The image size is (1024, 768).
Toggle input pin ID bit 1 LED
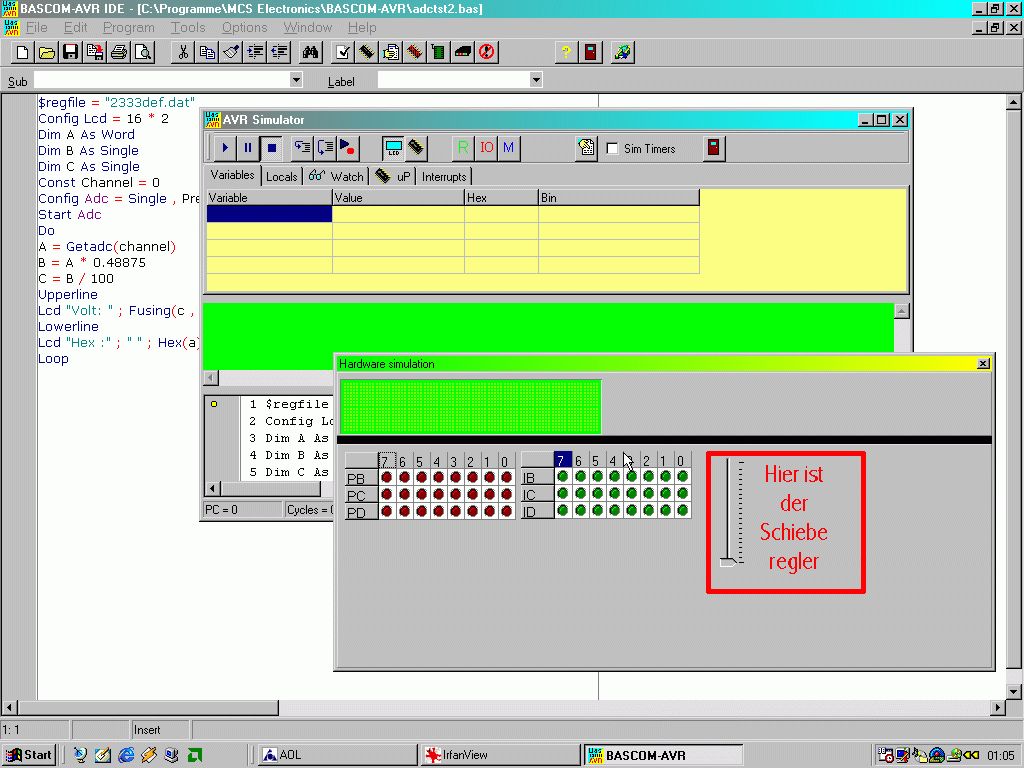coord(665,511)
